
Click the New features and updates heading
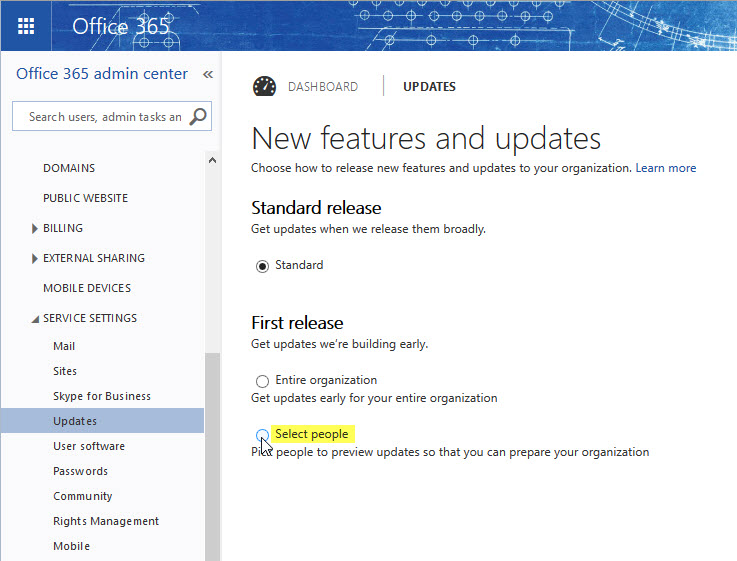tap(426, 139)
